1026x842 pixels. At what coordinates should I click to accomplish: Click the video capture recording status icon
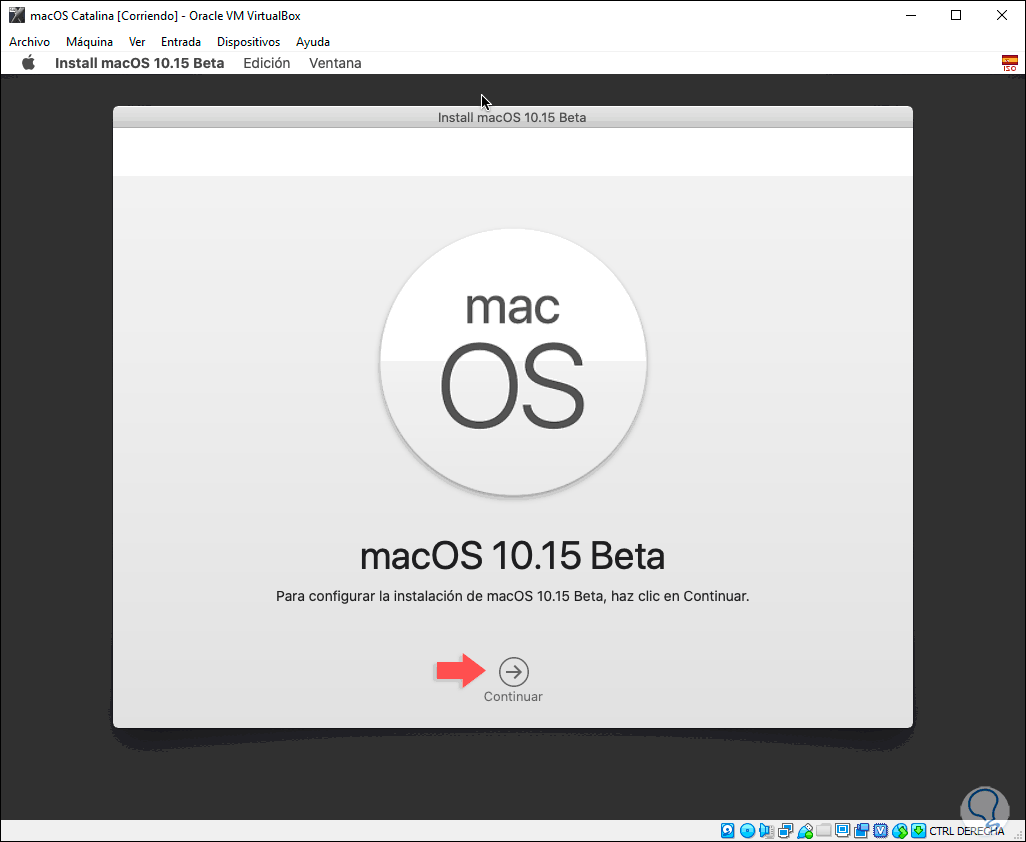click(861, 831)
